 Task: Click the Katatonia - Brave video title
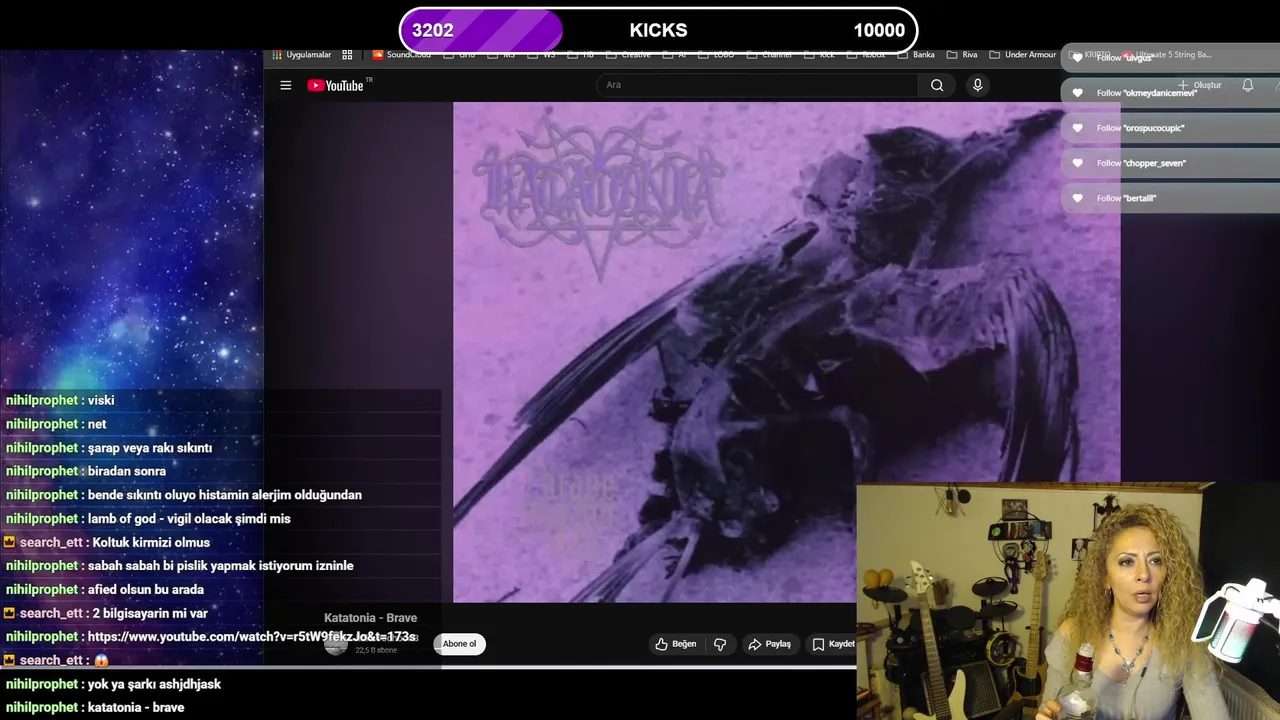(x=370, y=618)
